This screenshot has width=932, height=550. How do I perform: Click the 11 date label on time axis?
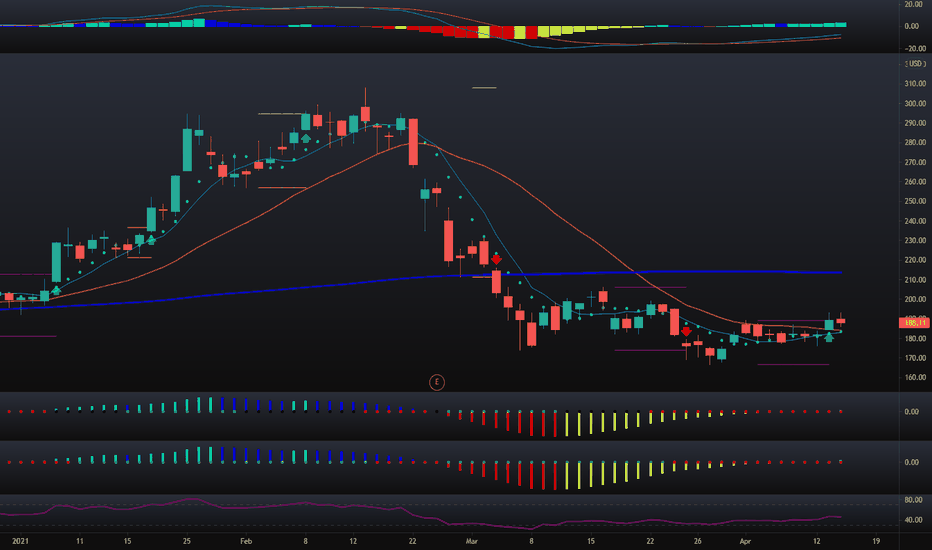(80, 541)
